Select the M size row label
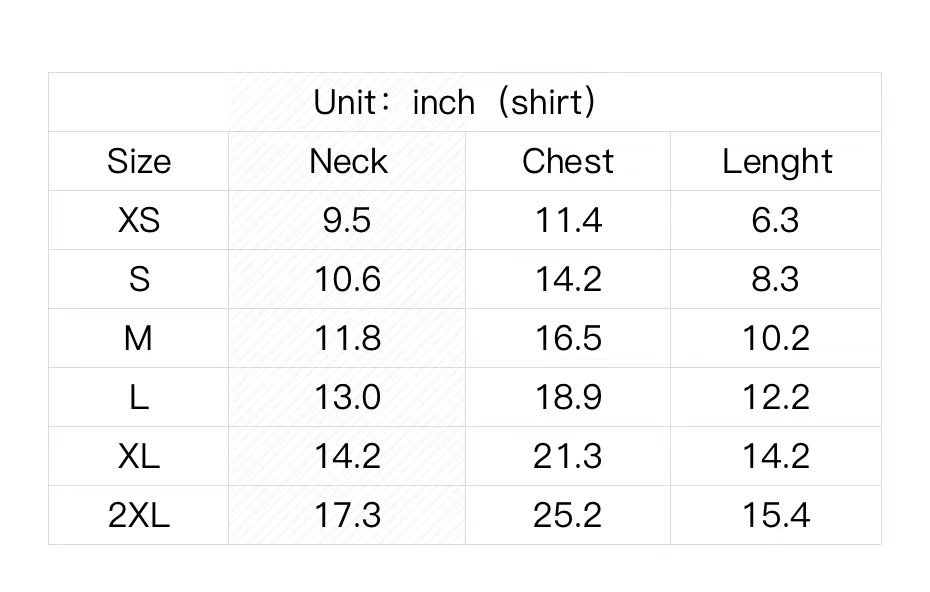930x592 pixels. [139, 338]
